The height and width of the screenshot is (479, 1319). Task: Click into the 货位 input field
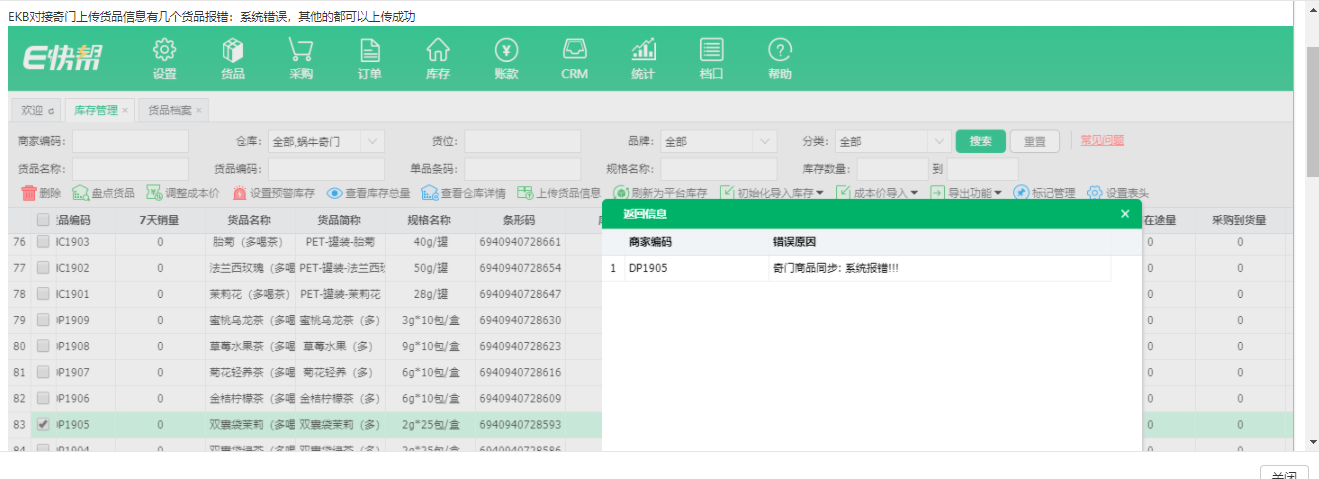pos(522,142)
